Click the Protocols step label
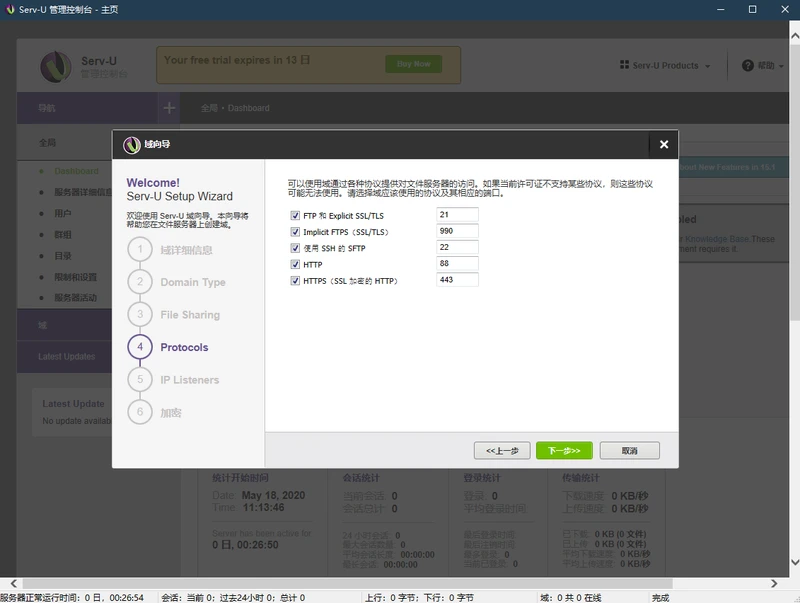Screen dimensions: 800x603 coord(184,347)
